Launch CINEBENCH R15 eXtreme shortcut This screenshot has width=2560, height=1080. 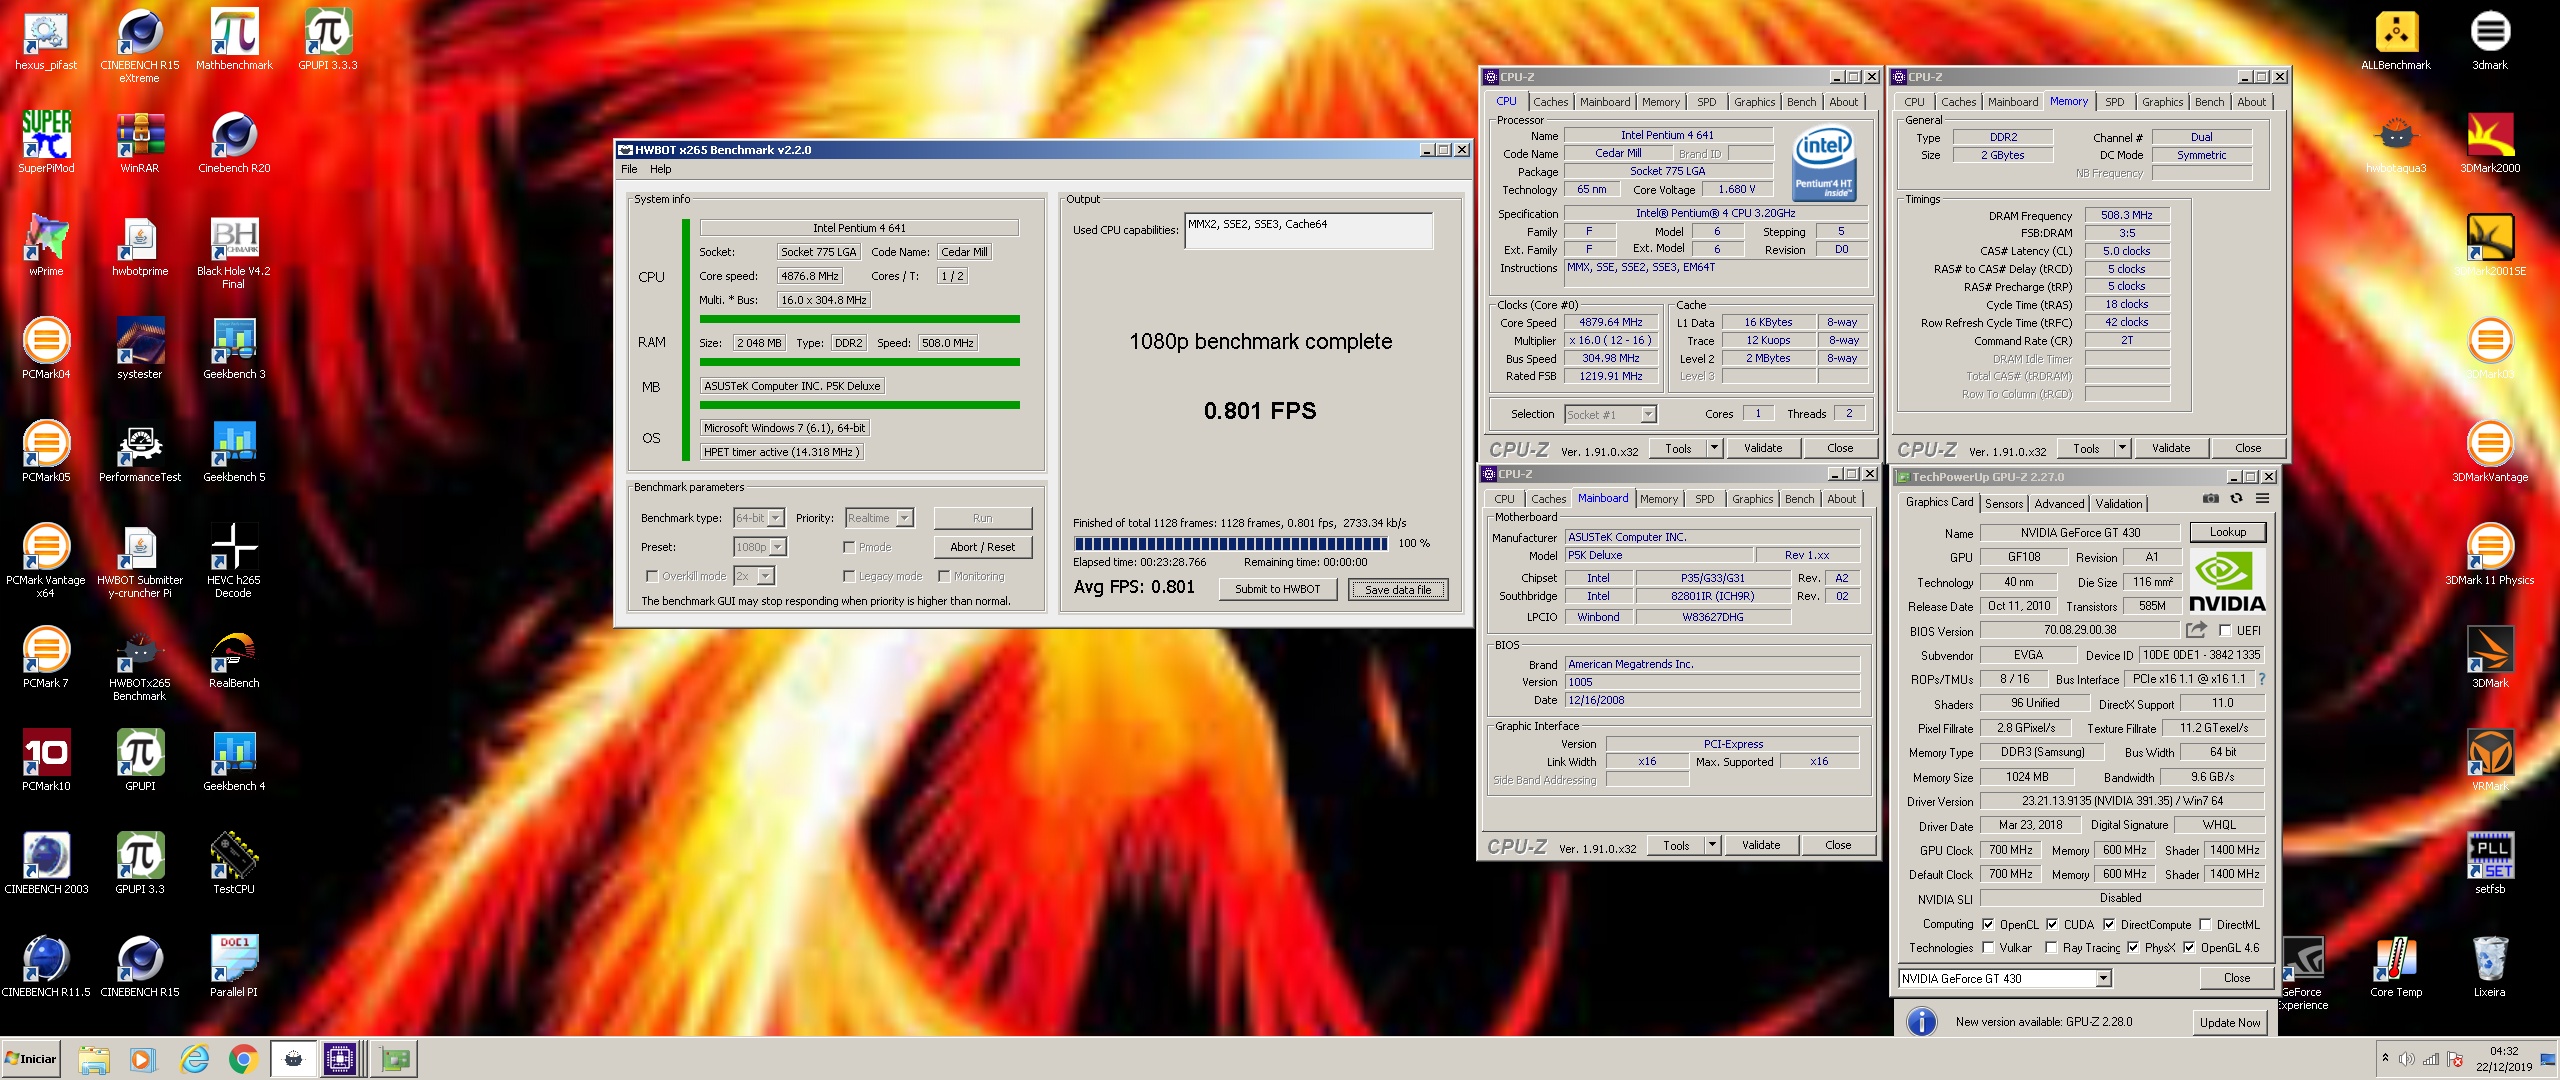140,48
